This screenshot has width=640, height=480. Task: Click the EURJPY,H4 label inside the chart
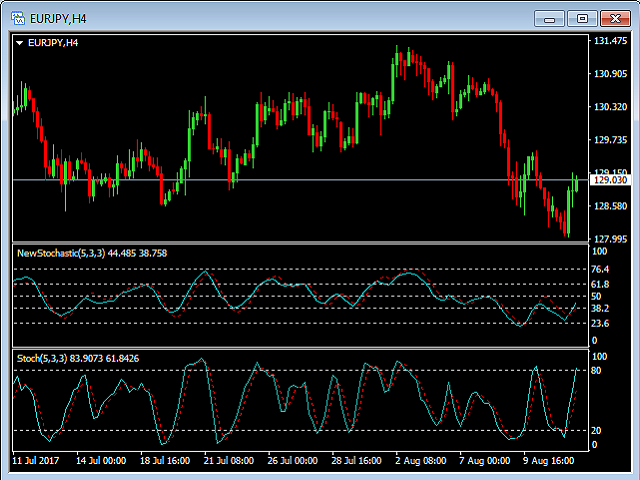[x=53, y=43]
